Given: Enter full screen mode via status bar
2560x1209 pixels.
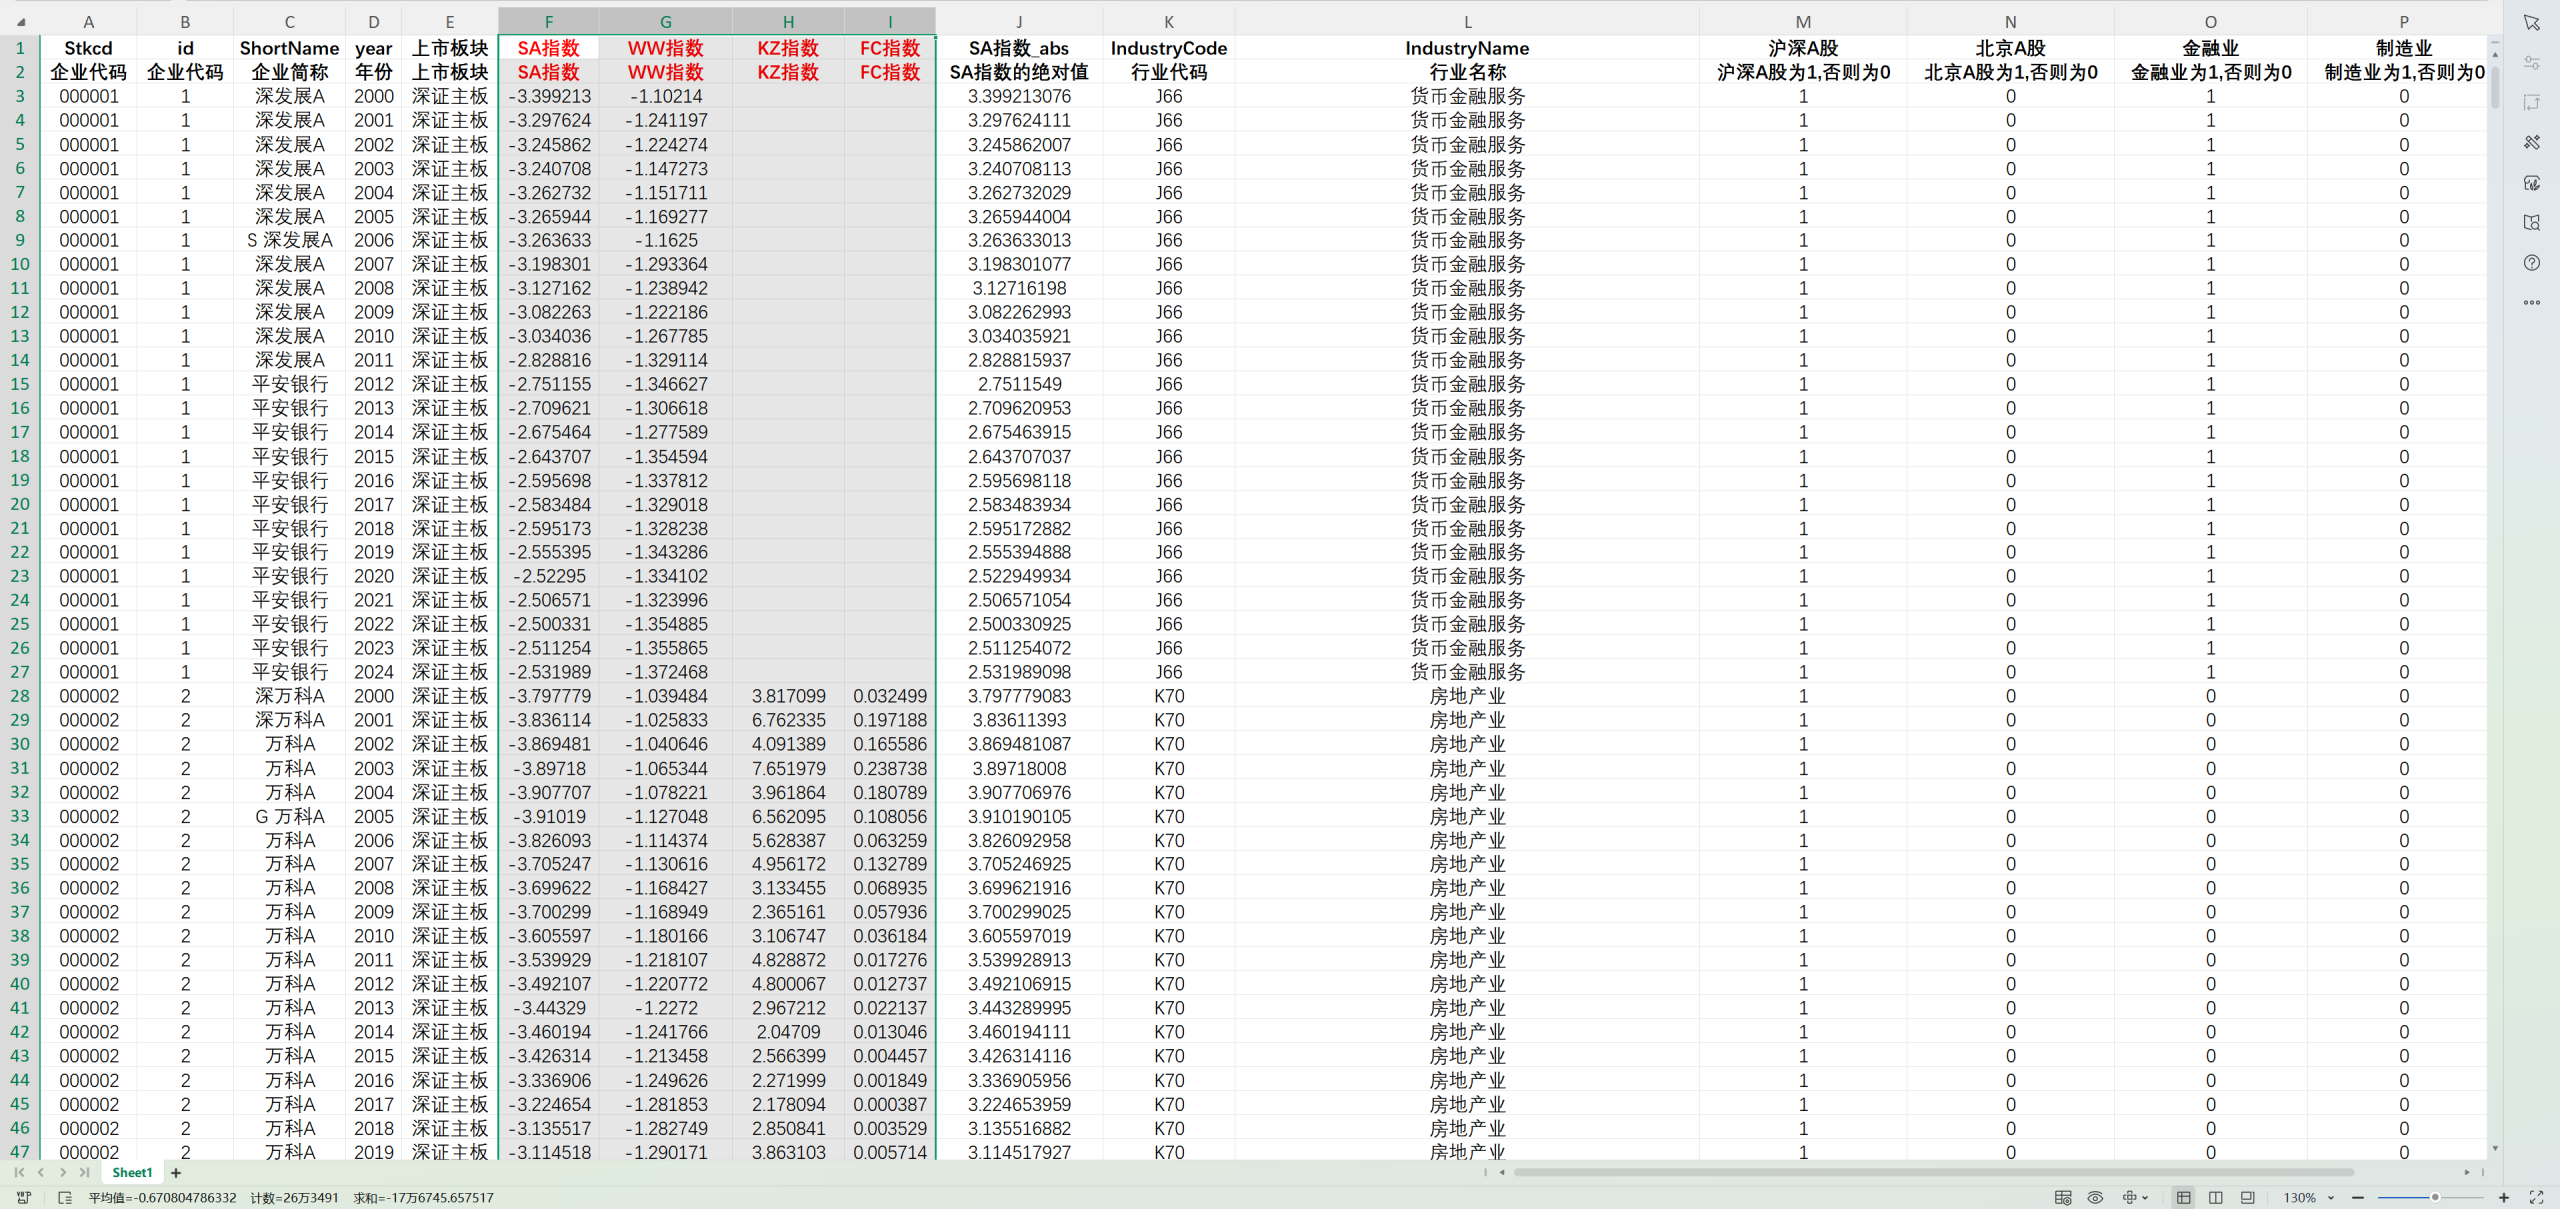Looking at the screenshot, I should 2537,1197.
